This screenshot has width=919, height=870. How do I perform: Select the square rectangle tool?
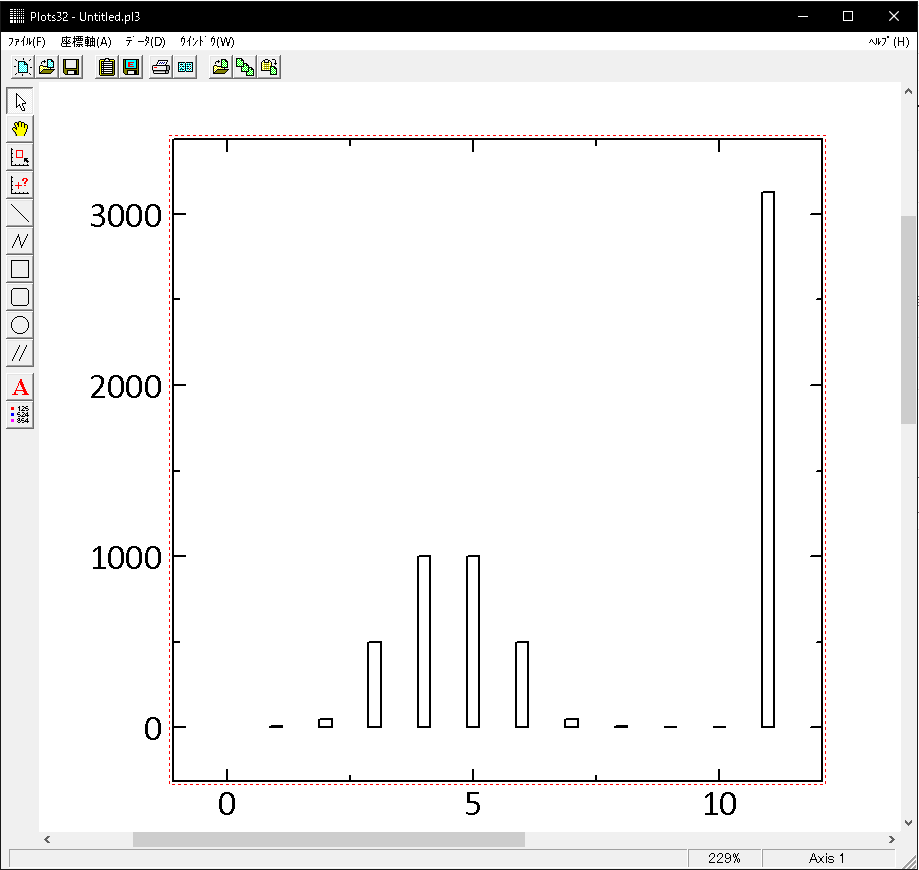pos(20,269)
